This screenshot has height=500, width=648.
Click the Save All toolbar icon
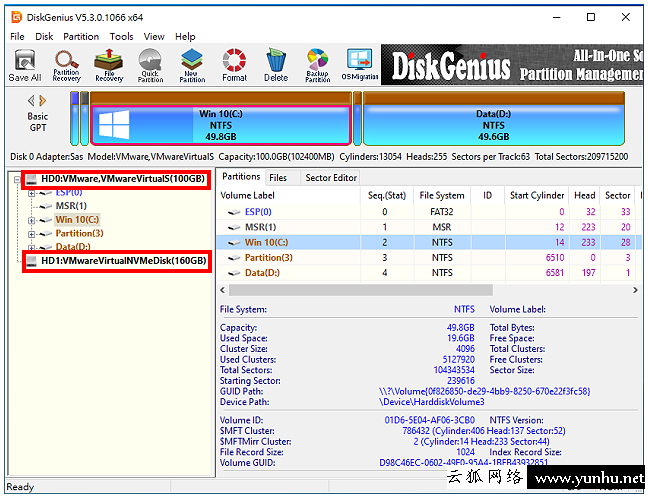[x=25, y=65]
